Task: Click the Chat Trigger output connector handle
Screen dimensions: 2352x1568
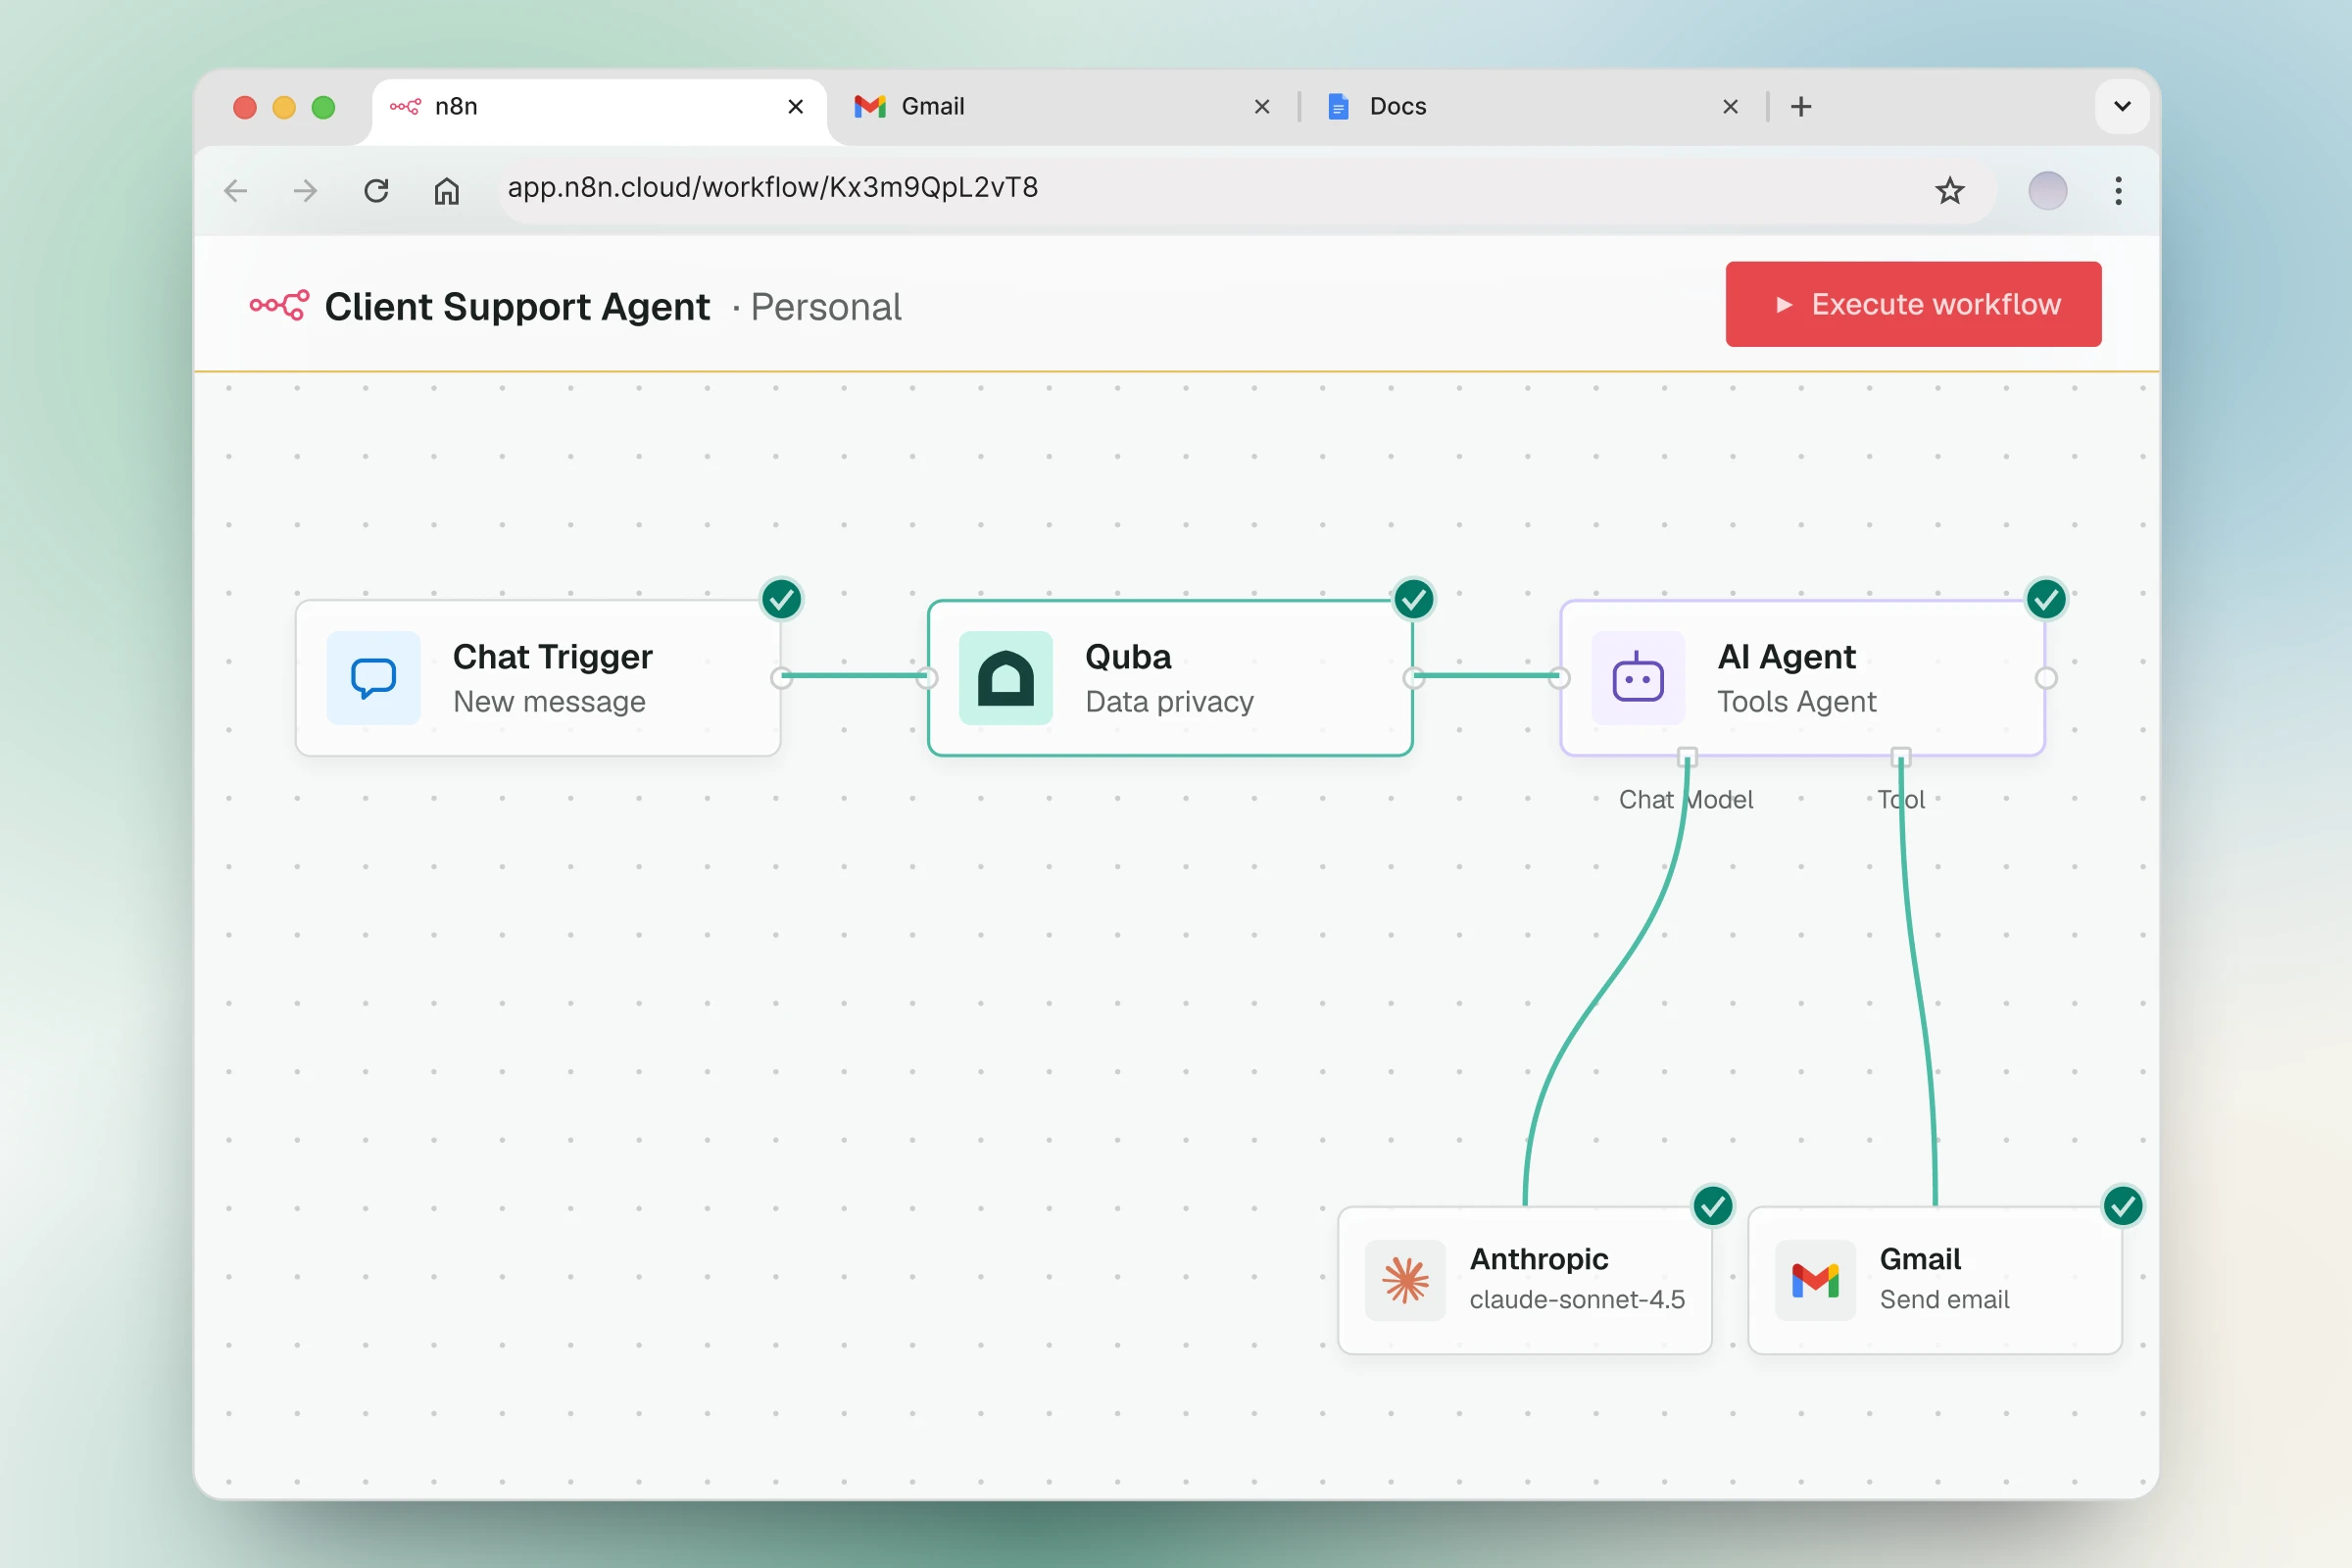Action: click(x=781, y=678)
